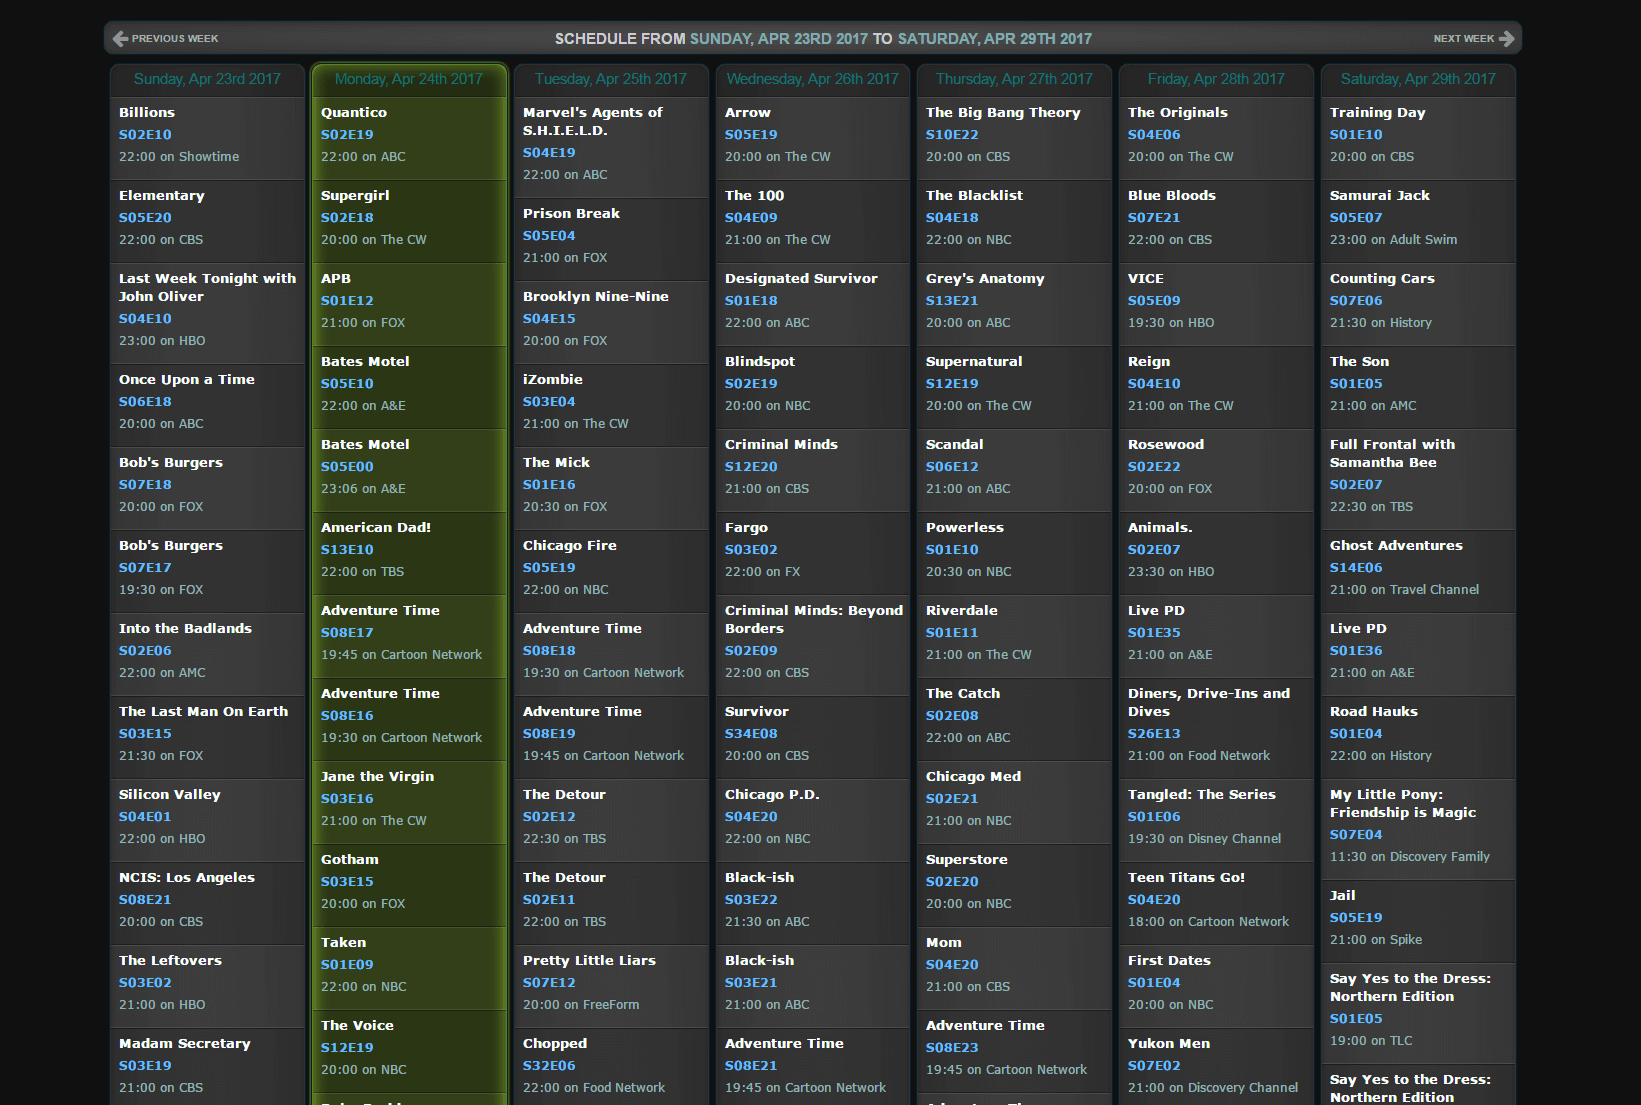Image resolution: width=1641 pixels, height=1105 pixels.
Task: Open Samurai Jack episode S05E07
Action: [x=1356, y=218]
